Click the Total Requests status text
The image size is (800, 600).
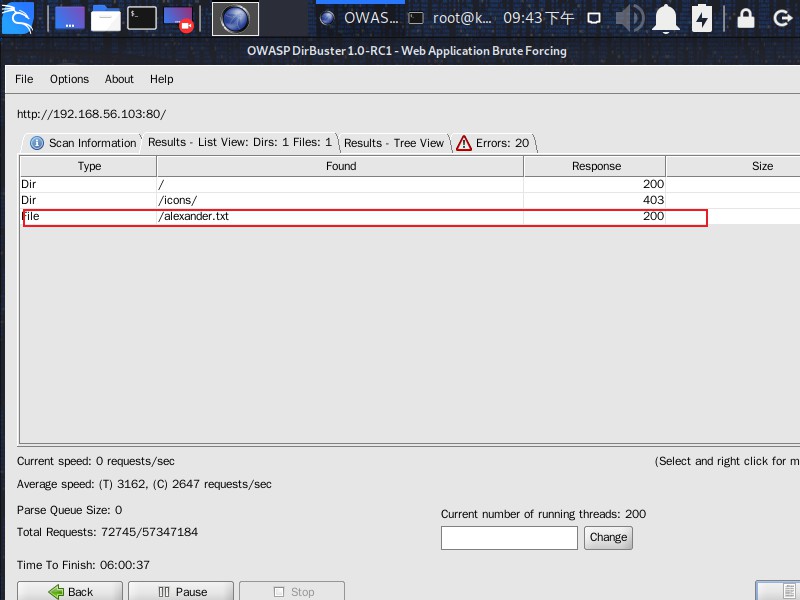point(107,532)
